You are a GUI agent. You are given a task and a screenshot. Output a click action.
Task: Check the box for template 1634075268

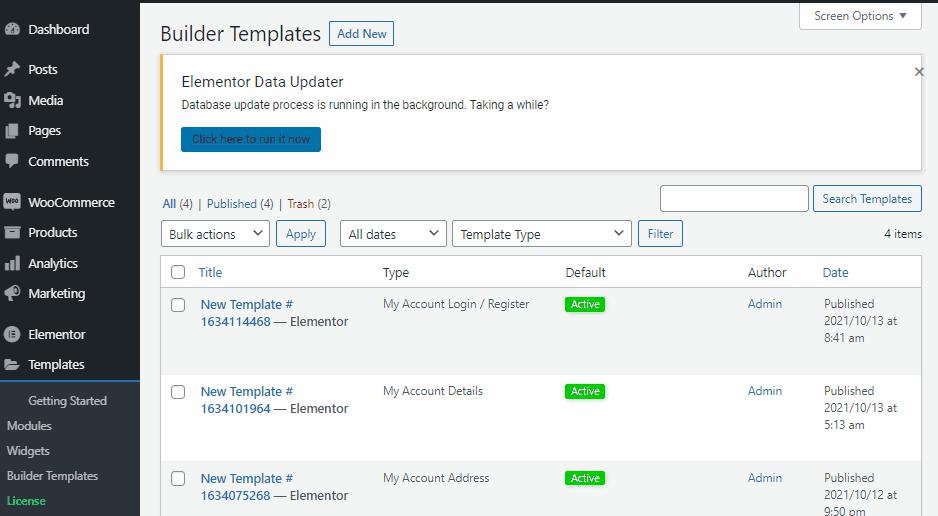tap(178, 478)
